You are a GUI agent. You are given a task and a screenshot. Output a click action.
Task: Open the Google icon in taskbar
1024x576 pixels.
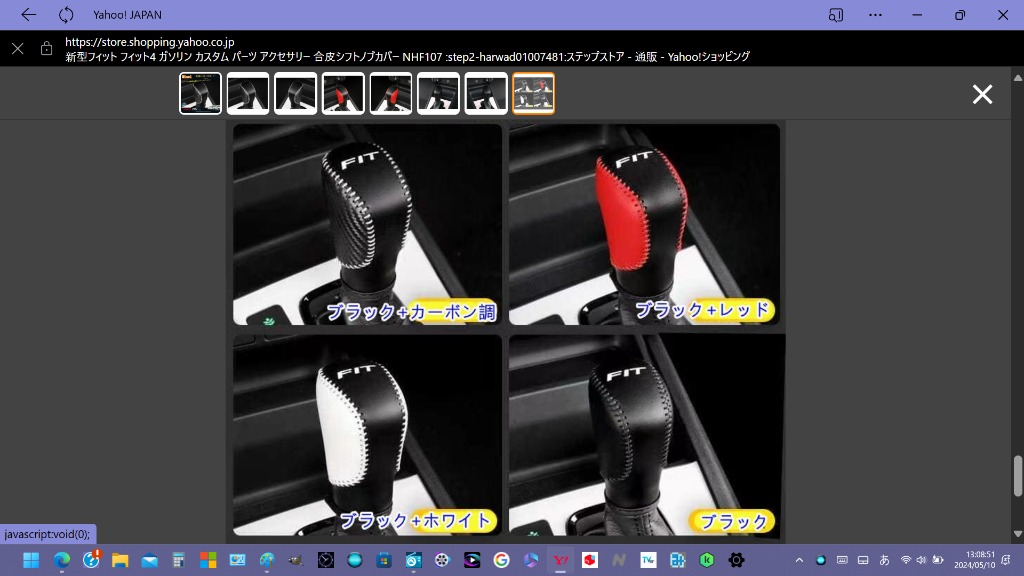(501, 560)
